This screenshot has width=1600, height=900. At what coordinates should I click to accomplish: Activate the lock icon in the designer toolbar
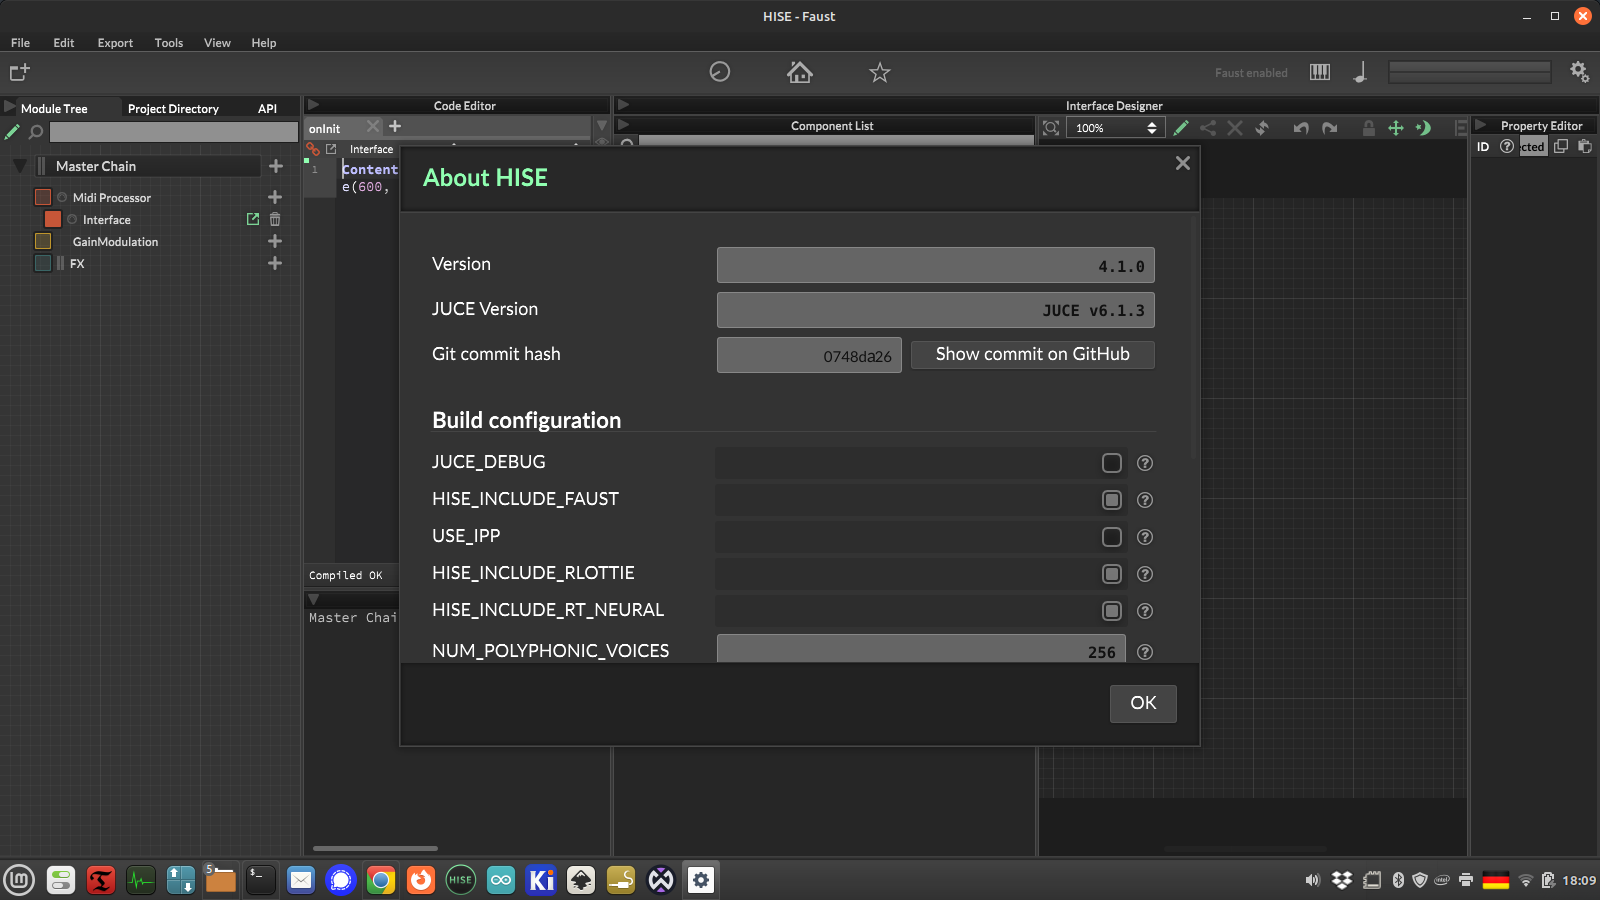click(1369, 128)
